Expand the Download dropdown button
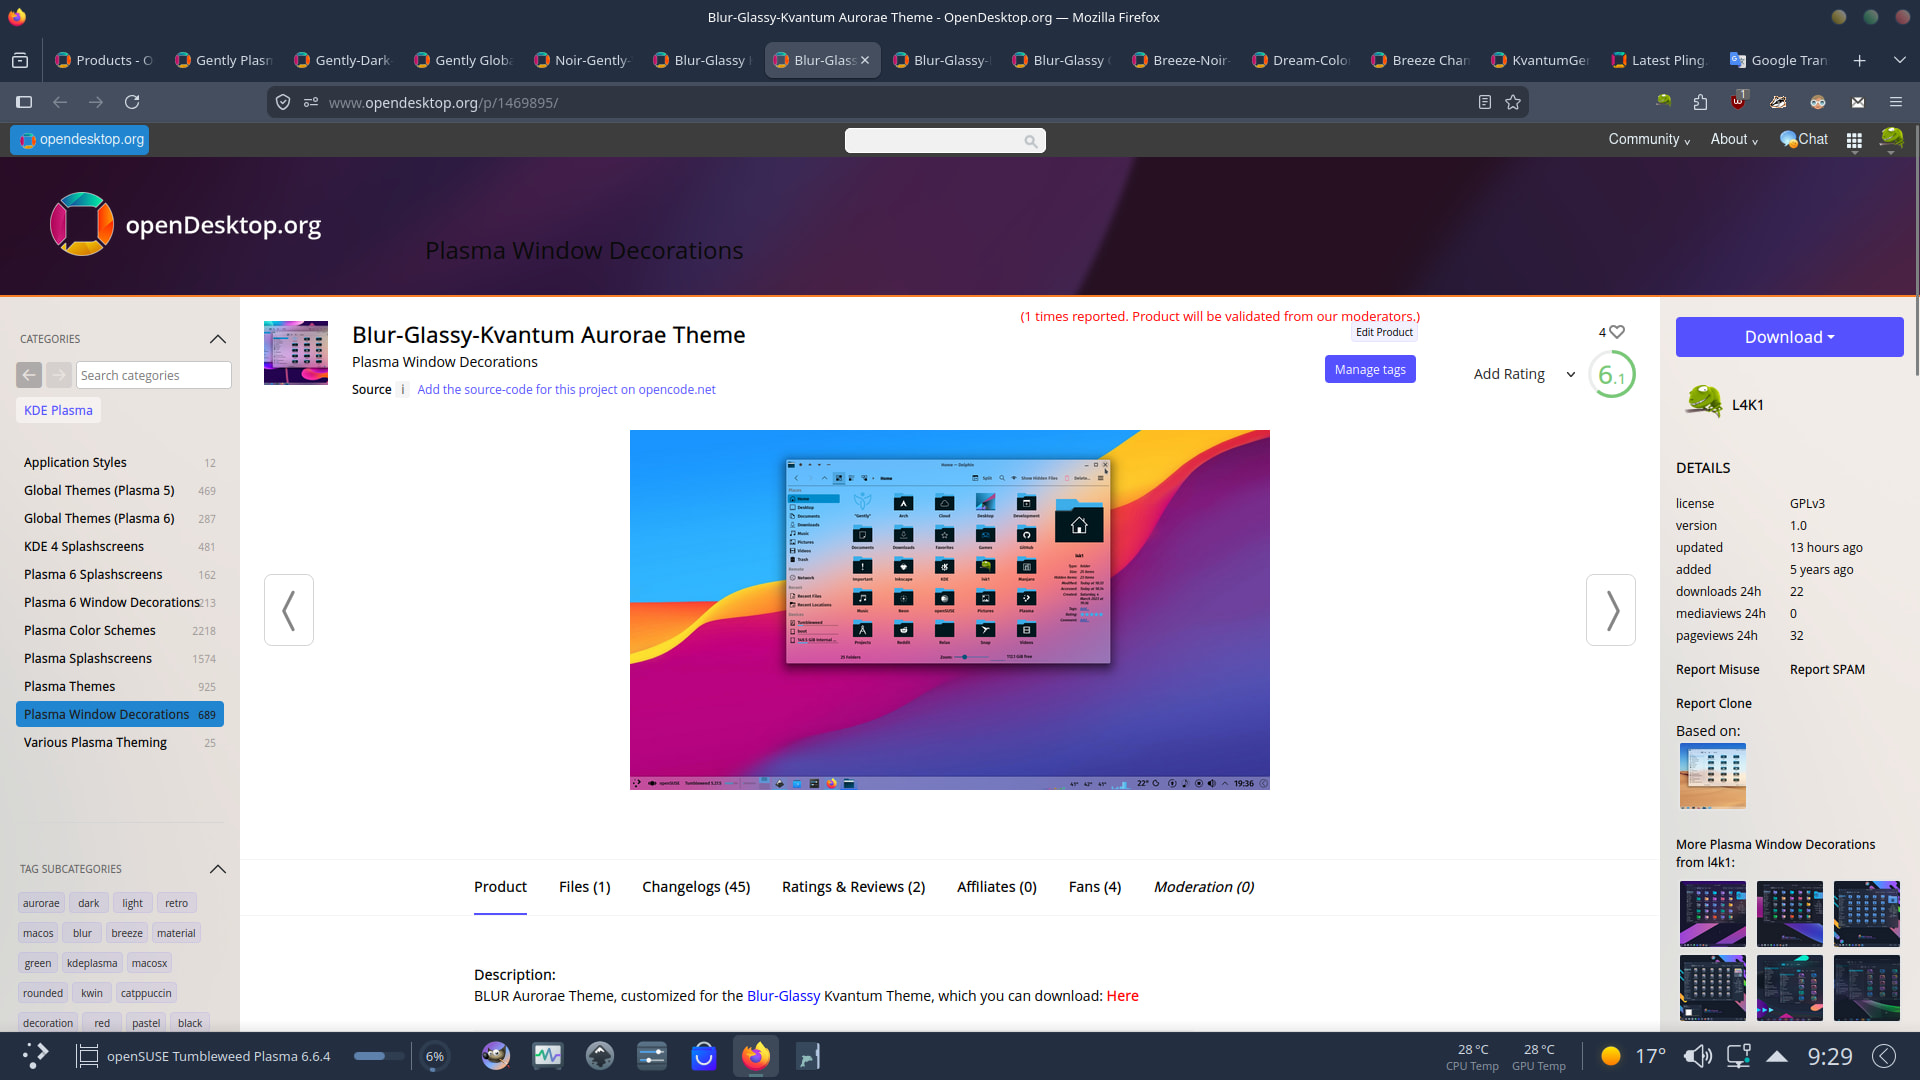This screenshot has width=1920, height=1080. (1789, 337)
